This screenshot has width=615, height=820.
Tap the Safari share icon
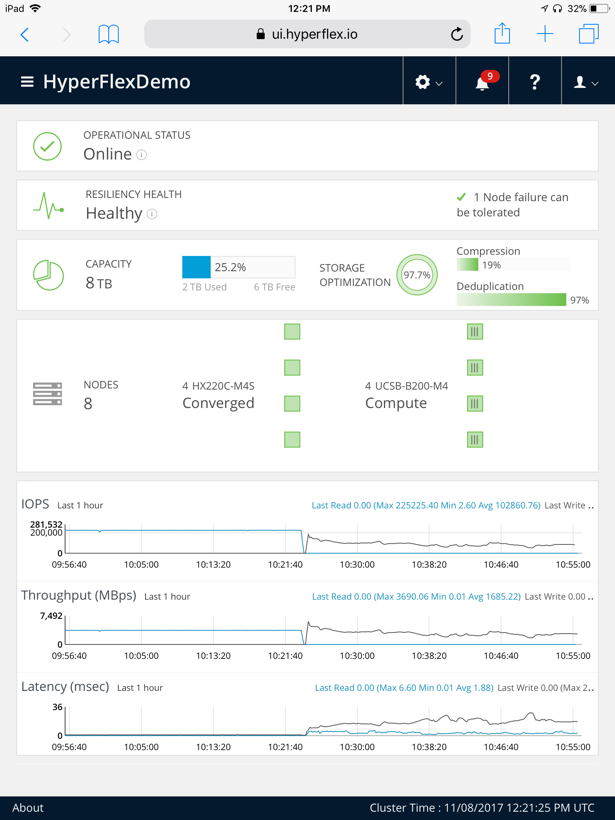[x=502, y=33]
